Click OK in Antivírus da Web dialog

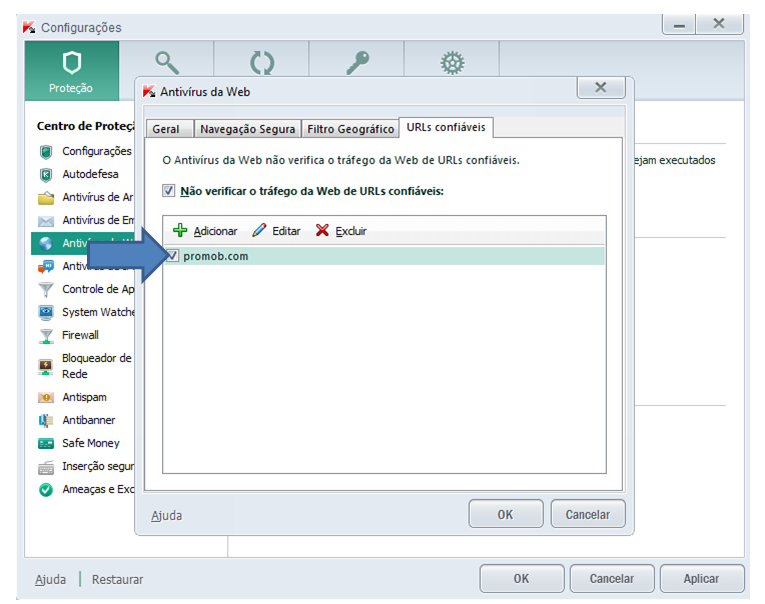(x=505, y=514)
